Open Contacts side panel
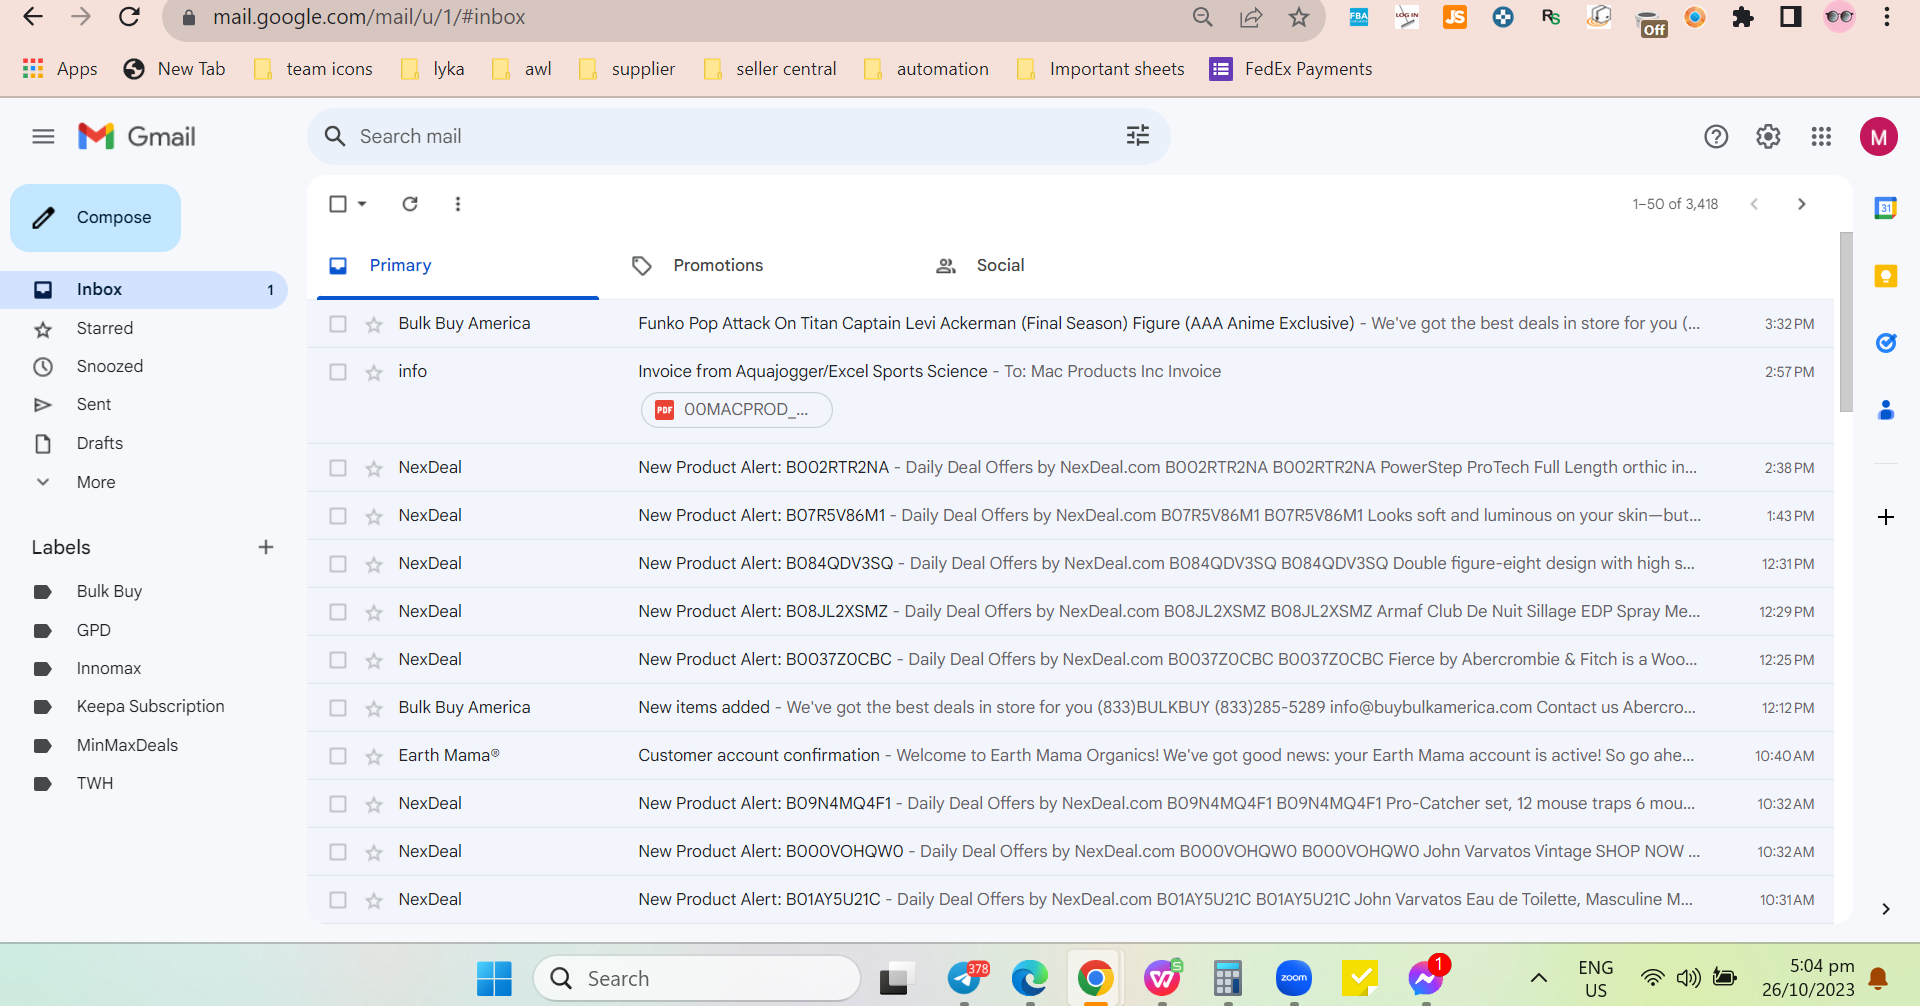This screenshot has width=1920, height=1006. click(1886, 410)
